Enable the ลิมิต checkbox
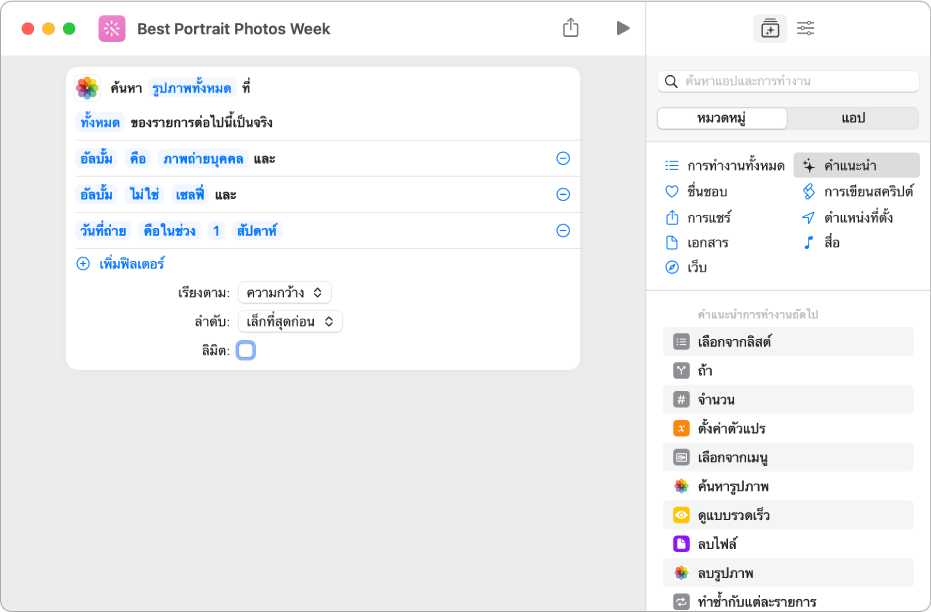Screen dimensions: 931x612 [x=246, y=350]
